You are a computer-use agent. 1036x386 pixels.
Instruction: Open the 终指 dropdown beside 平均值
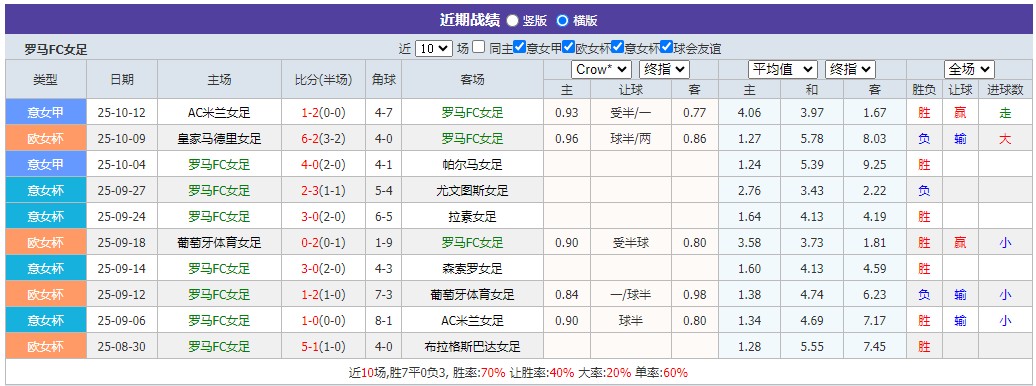coord(850,69)
